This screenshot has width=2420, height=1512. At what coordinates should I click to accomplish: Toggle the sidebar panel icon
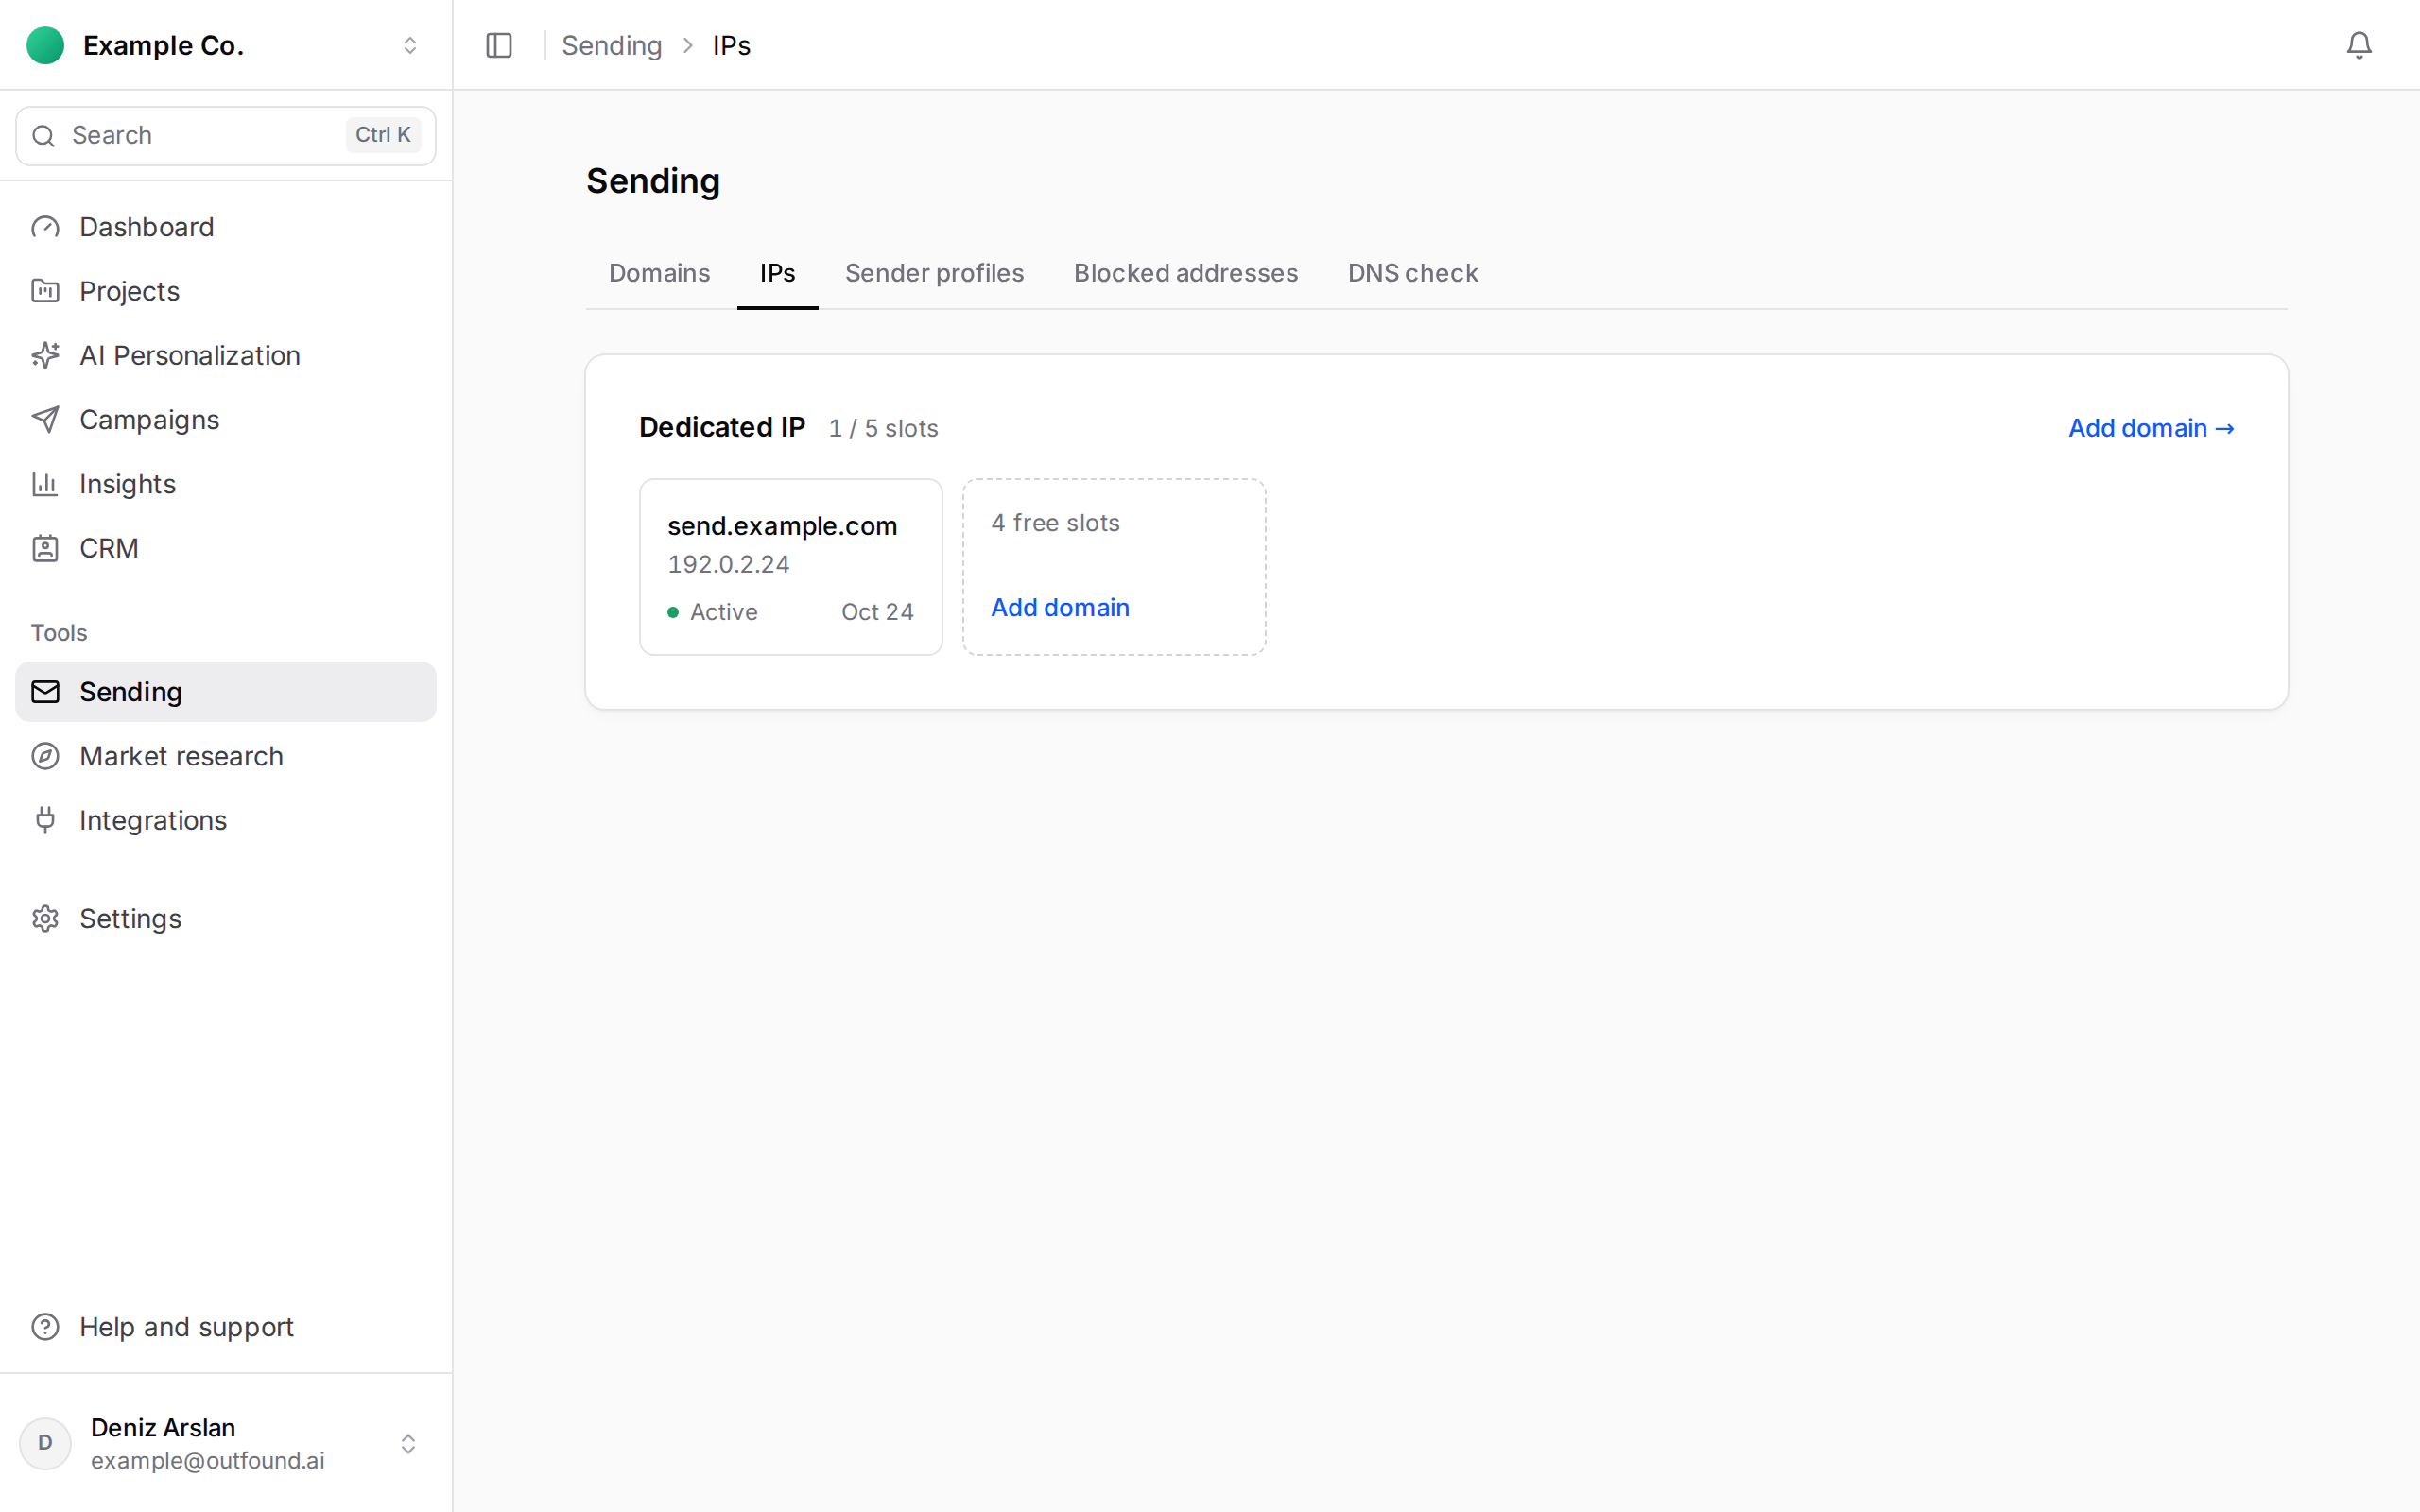[x=498, y=45]
